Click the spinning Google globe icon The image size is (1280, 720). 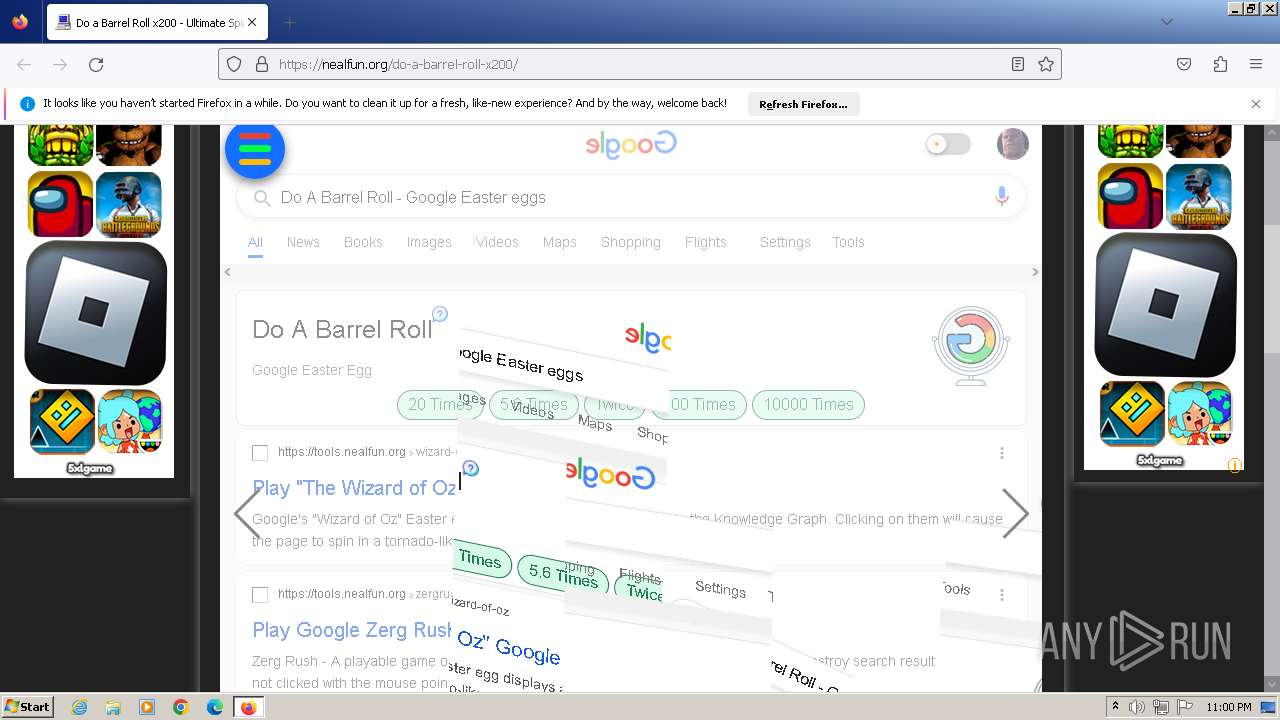(x=971, y=345)
